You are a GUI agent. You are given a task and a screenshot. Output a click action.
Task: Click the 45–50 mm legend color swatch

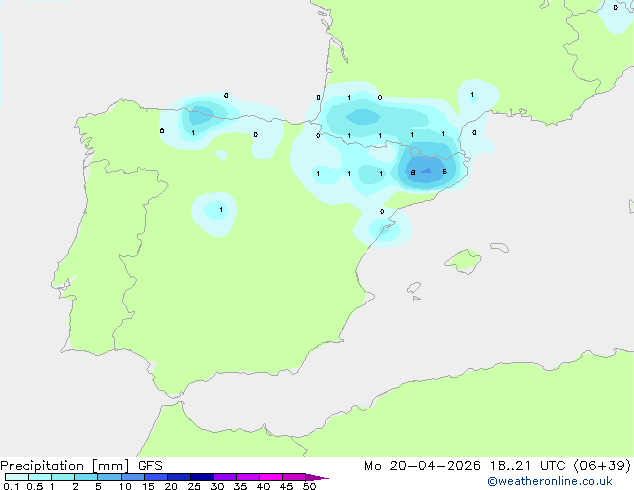(294, 477)
